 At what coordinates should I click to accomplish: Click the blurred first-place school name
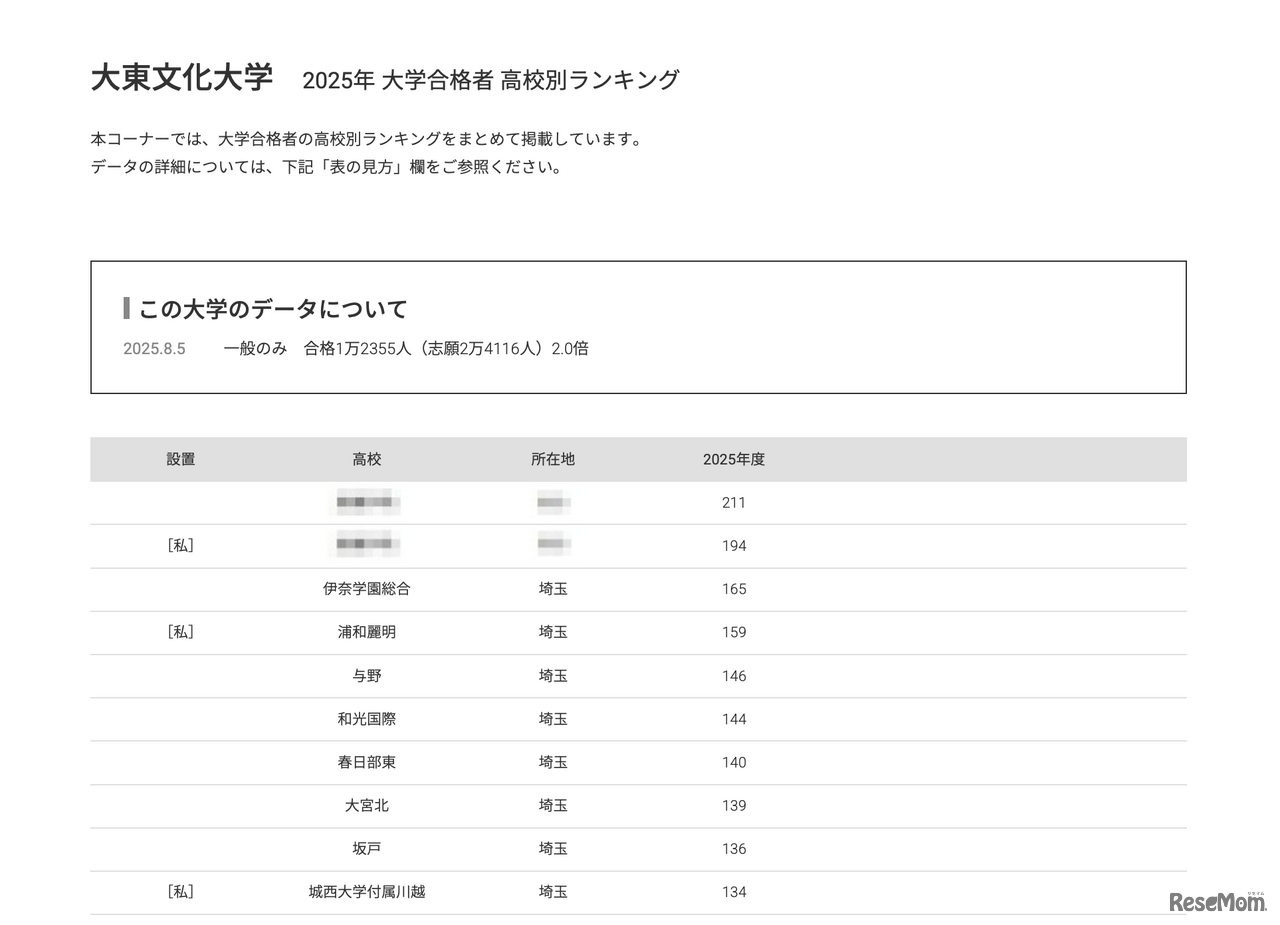pyautogui.click(x=364, y=503)
